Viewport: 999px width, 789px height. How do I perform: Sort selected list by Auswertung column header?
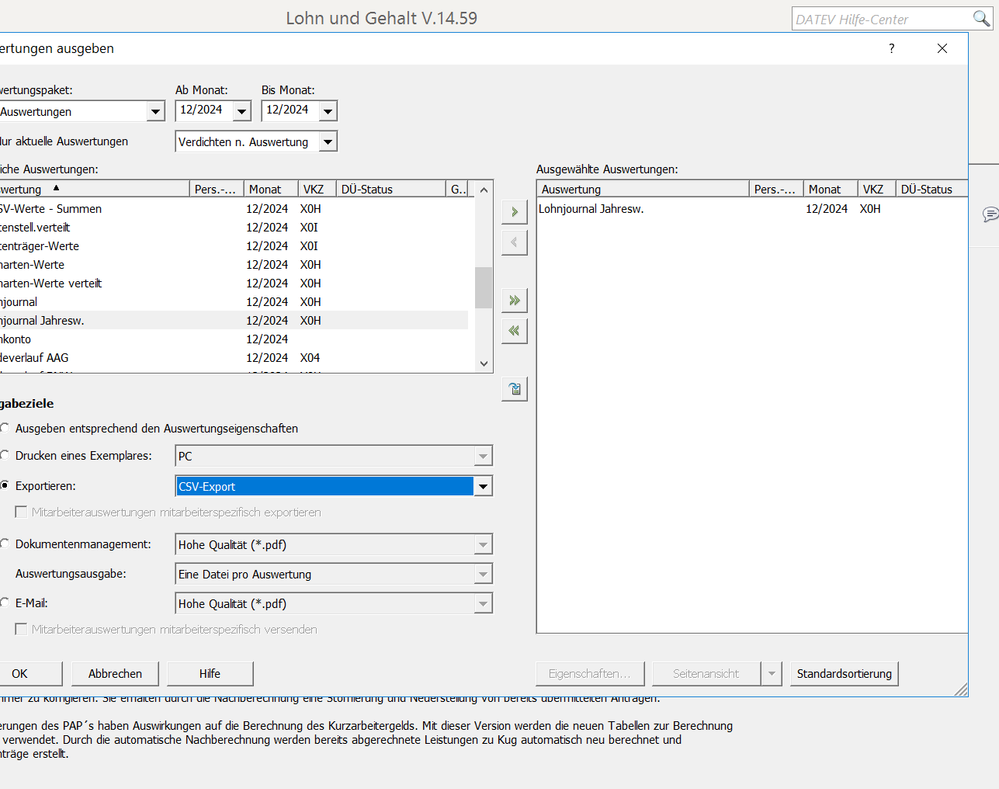click(643, 189)
